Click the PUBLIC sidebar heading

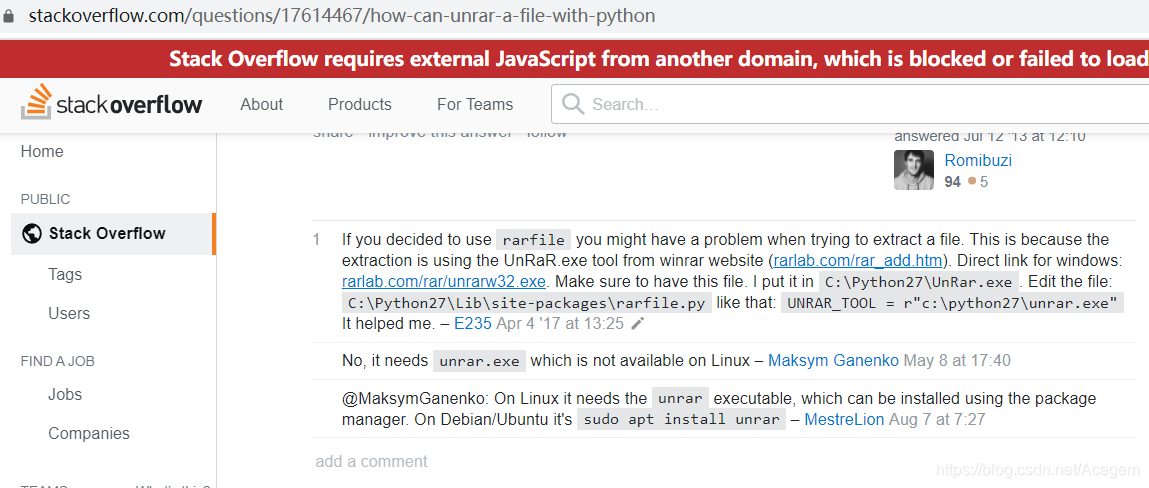pyautogui.click(x=45, y=199)
